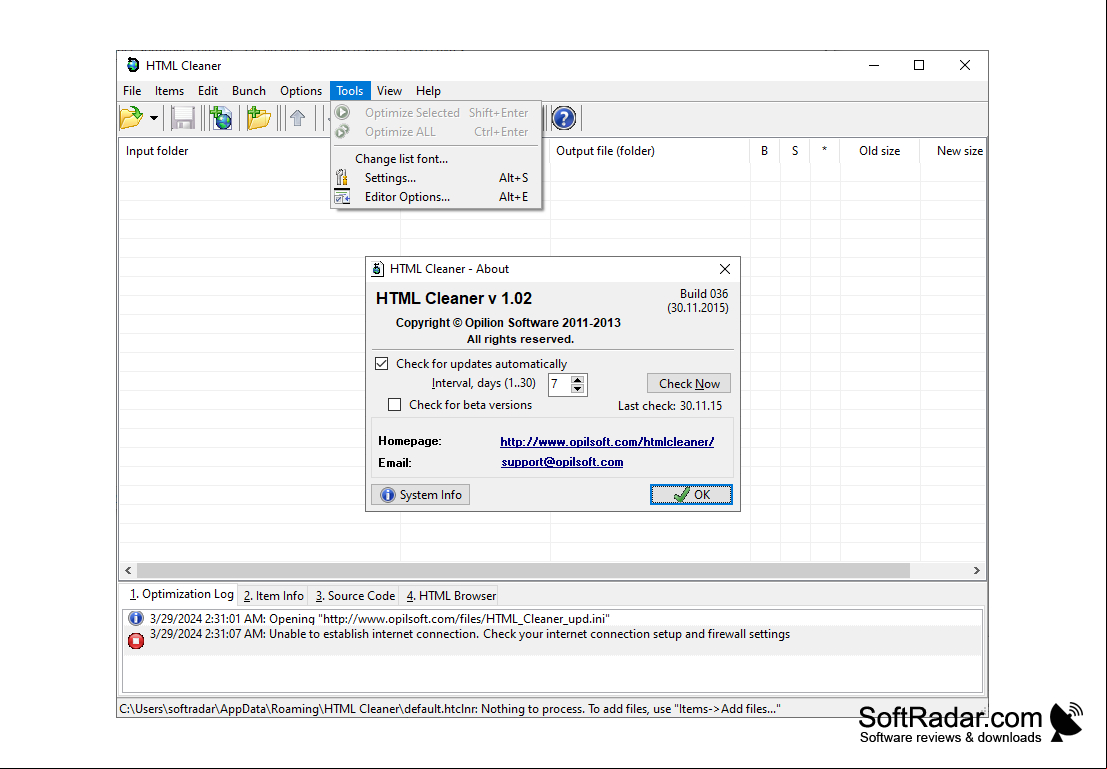Click the move up arrow toolbar icon

[x=297, y=118]
